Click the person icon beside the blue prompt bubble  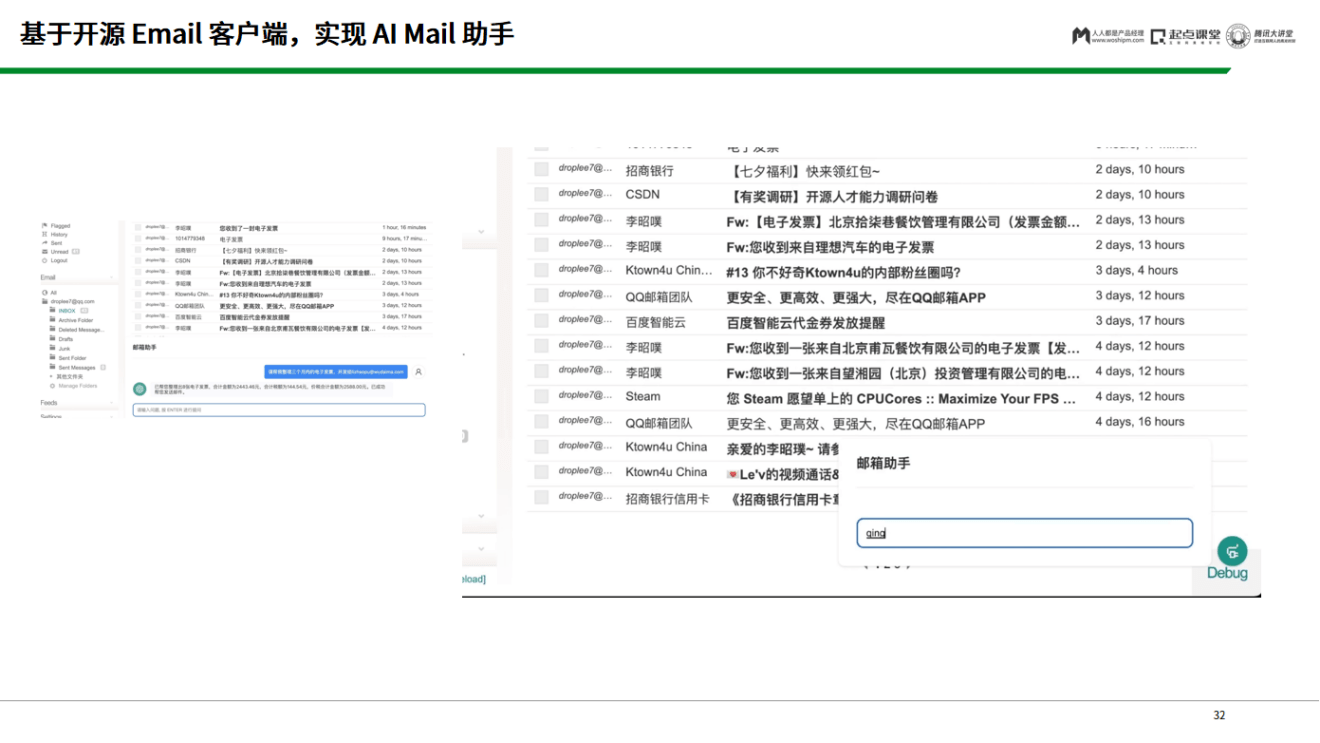coord(418,373)
